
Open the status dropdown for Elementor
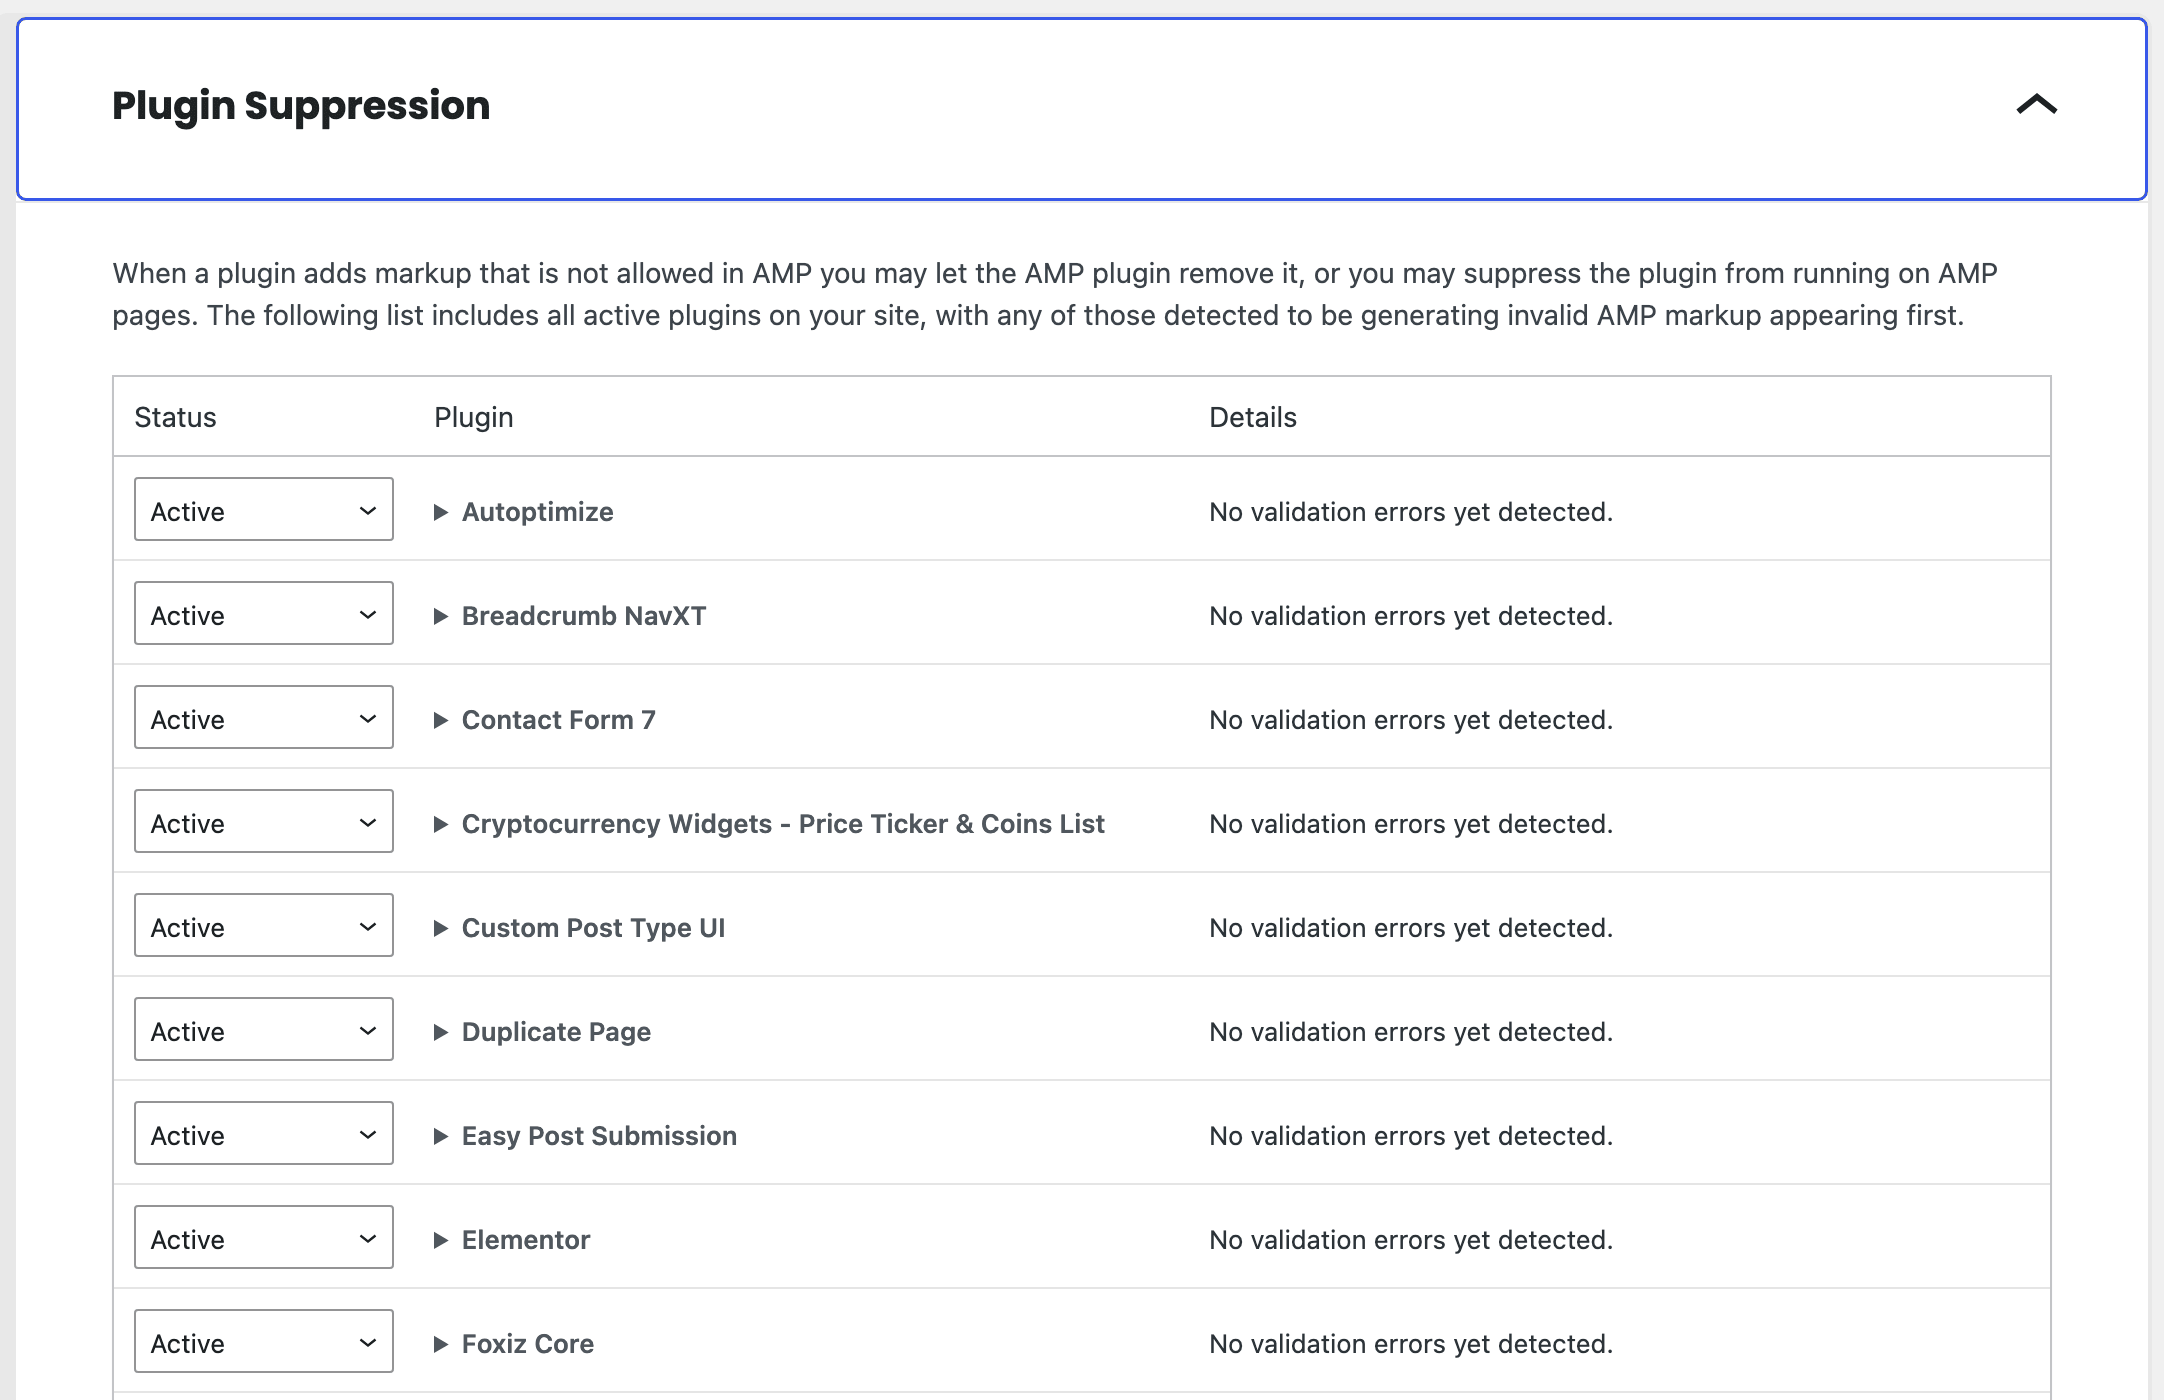tap(264, 1237)
